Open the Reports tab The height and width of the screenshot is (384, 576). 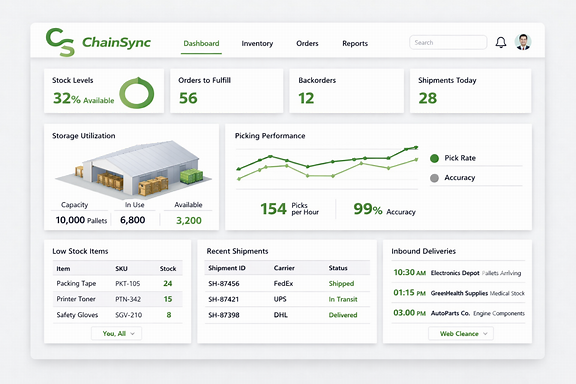click(355, 43)
